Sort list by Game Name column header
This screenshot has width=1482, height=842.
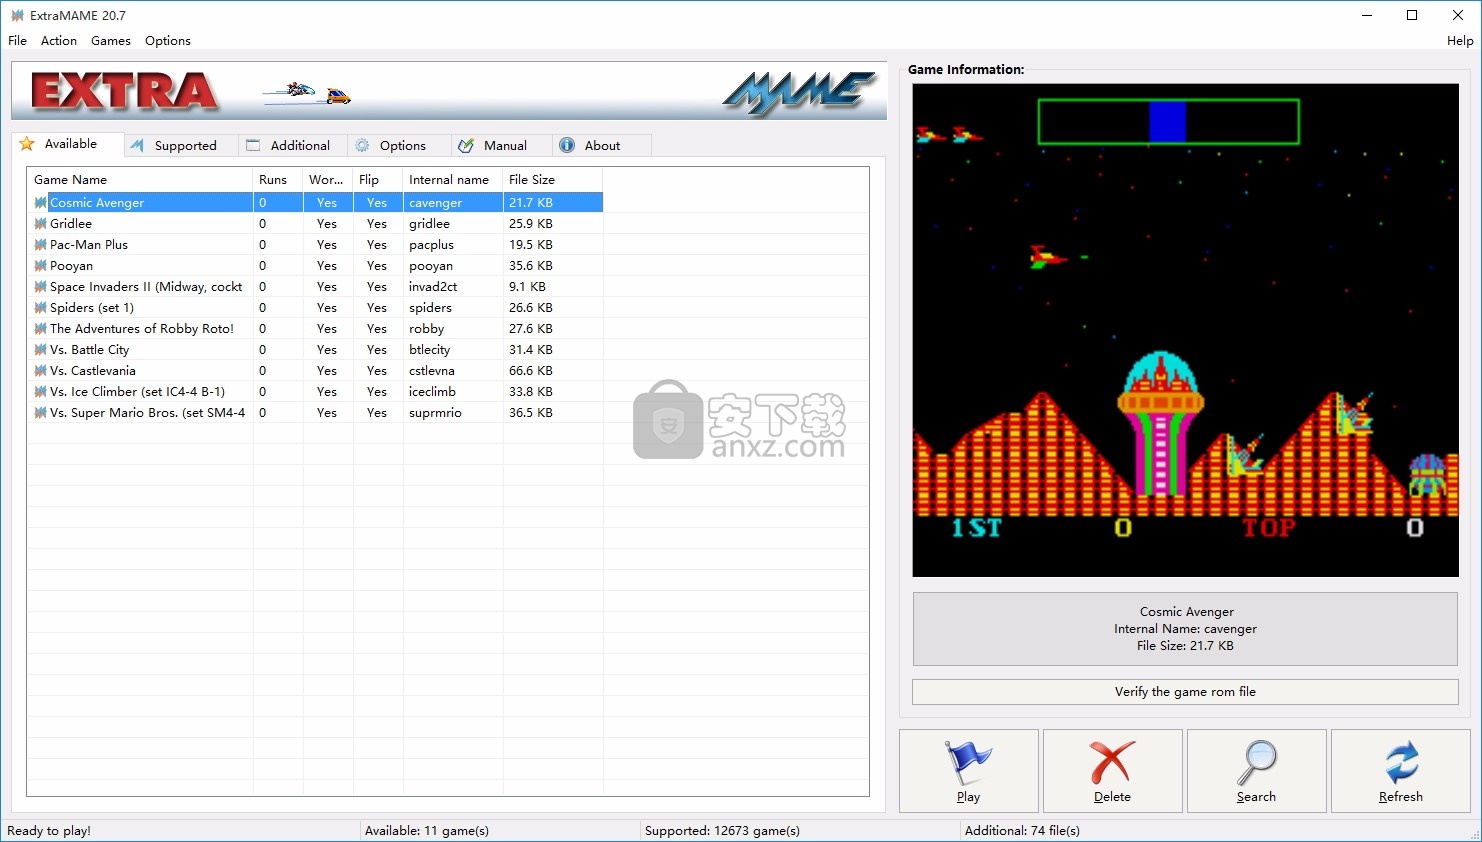pos(140,180)
